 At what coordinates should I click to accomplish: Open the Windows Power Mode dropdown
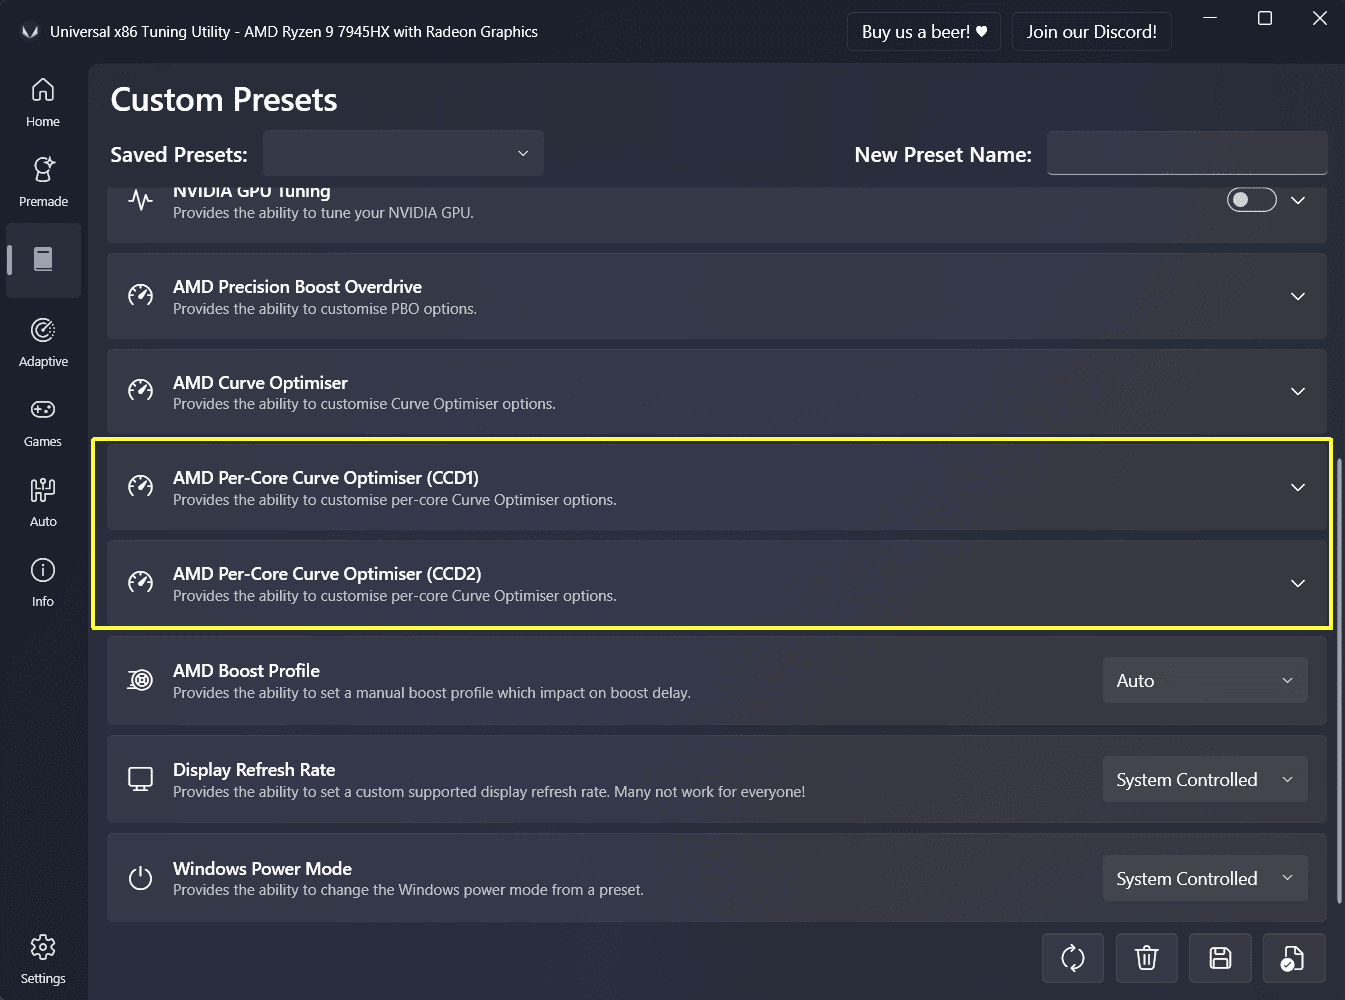click(x=1204, y=879)
